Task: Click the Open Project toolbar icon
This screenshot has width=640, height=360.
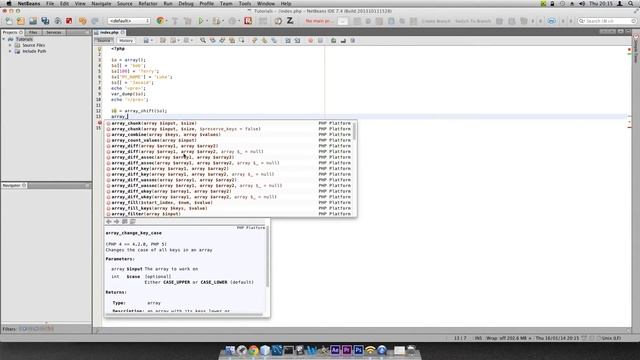Action: [x=33, y=21]
